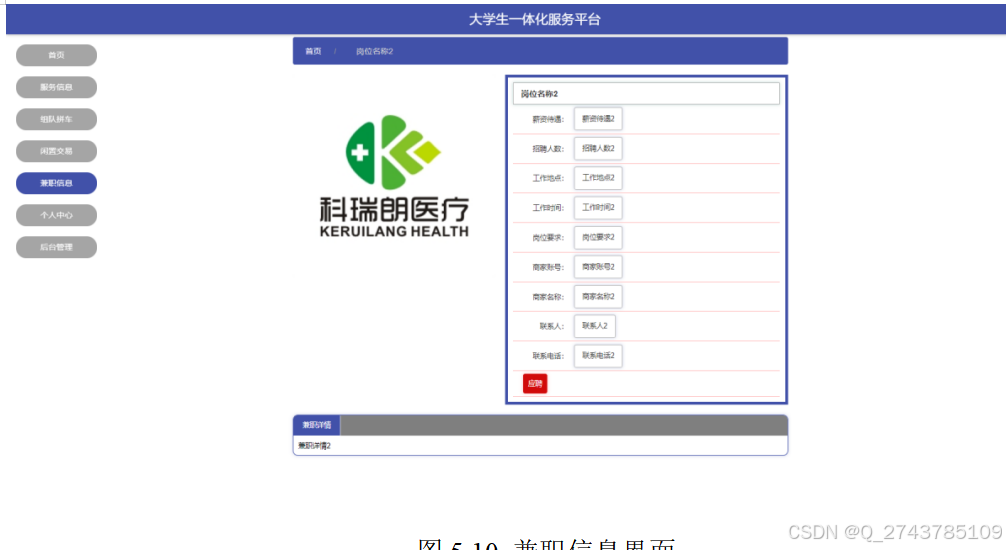Click the 联系电话: label
Viewport: 1006px width, 550px height.
pos(548,356)
